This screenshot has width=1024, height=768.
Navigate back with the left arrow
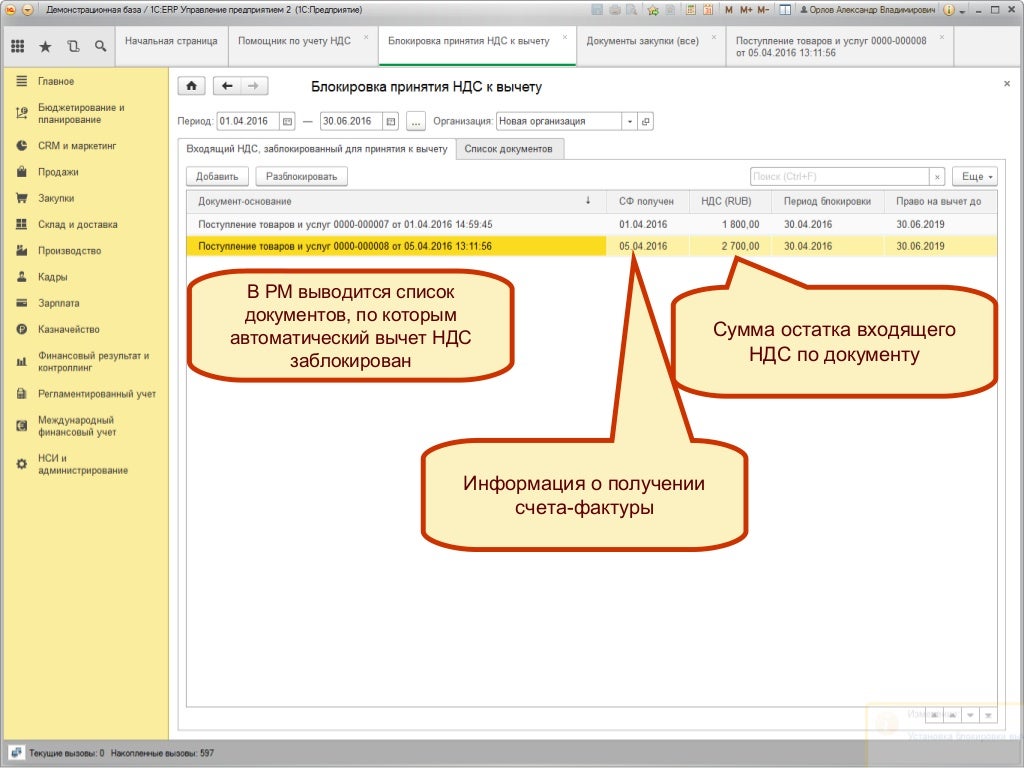point(228,87)
